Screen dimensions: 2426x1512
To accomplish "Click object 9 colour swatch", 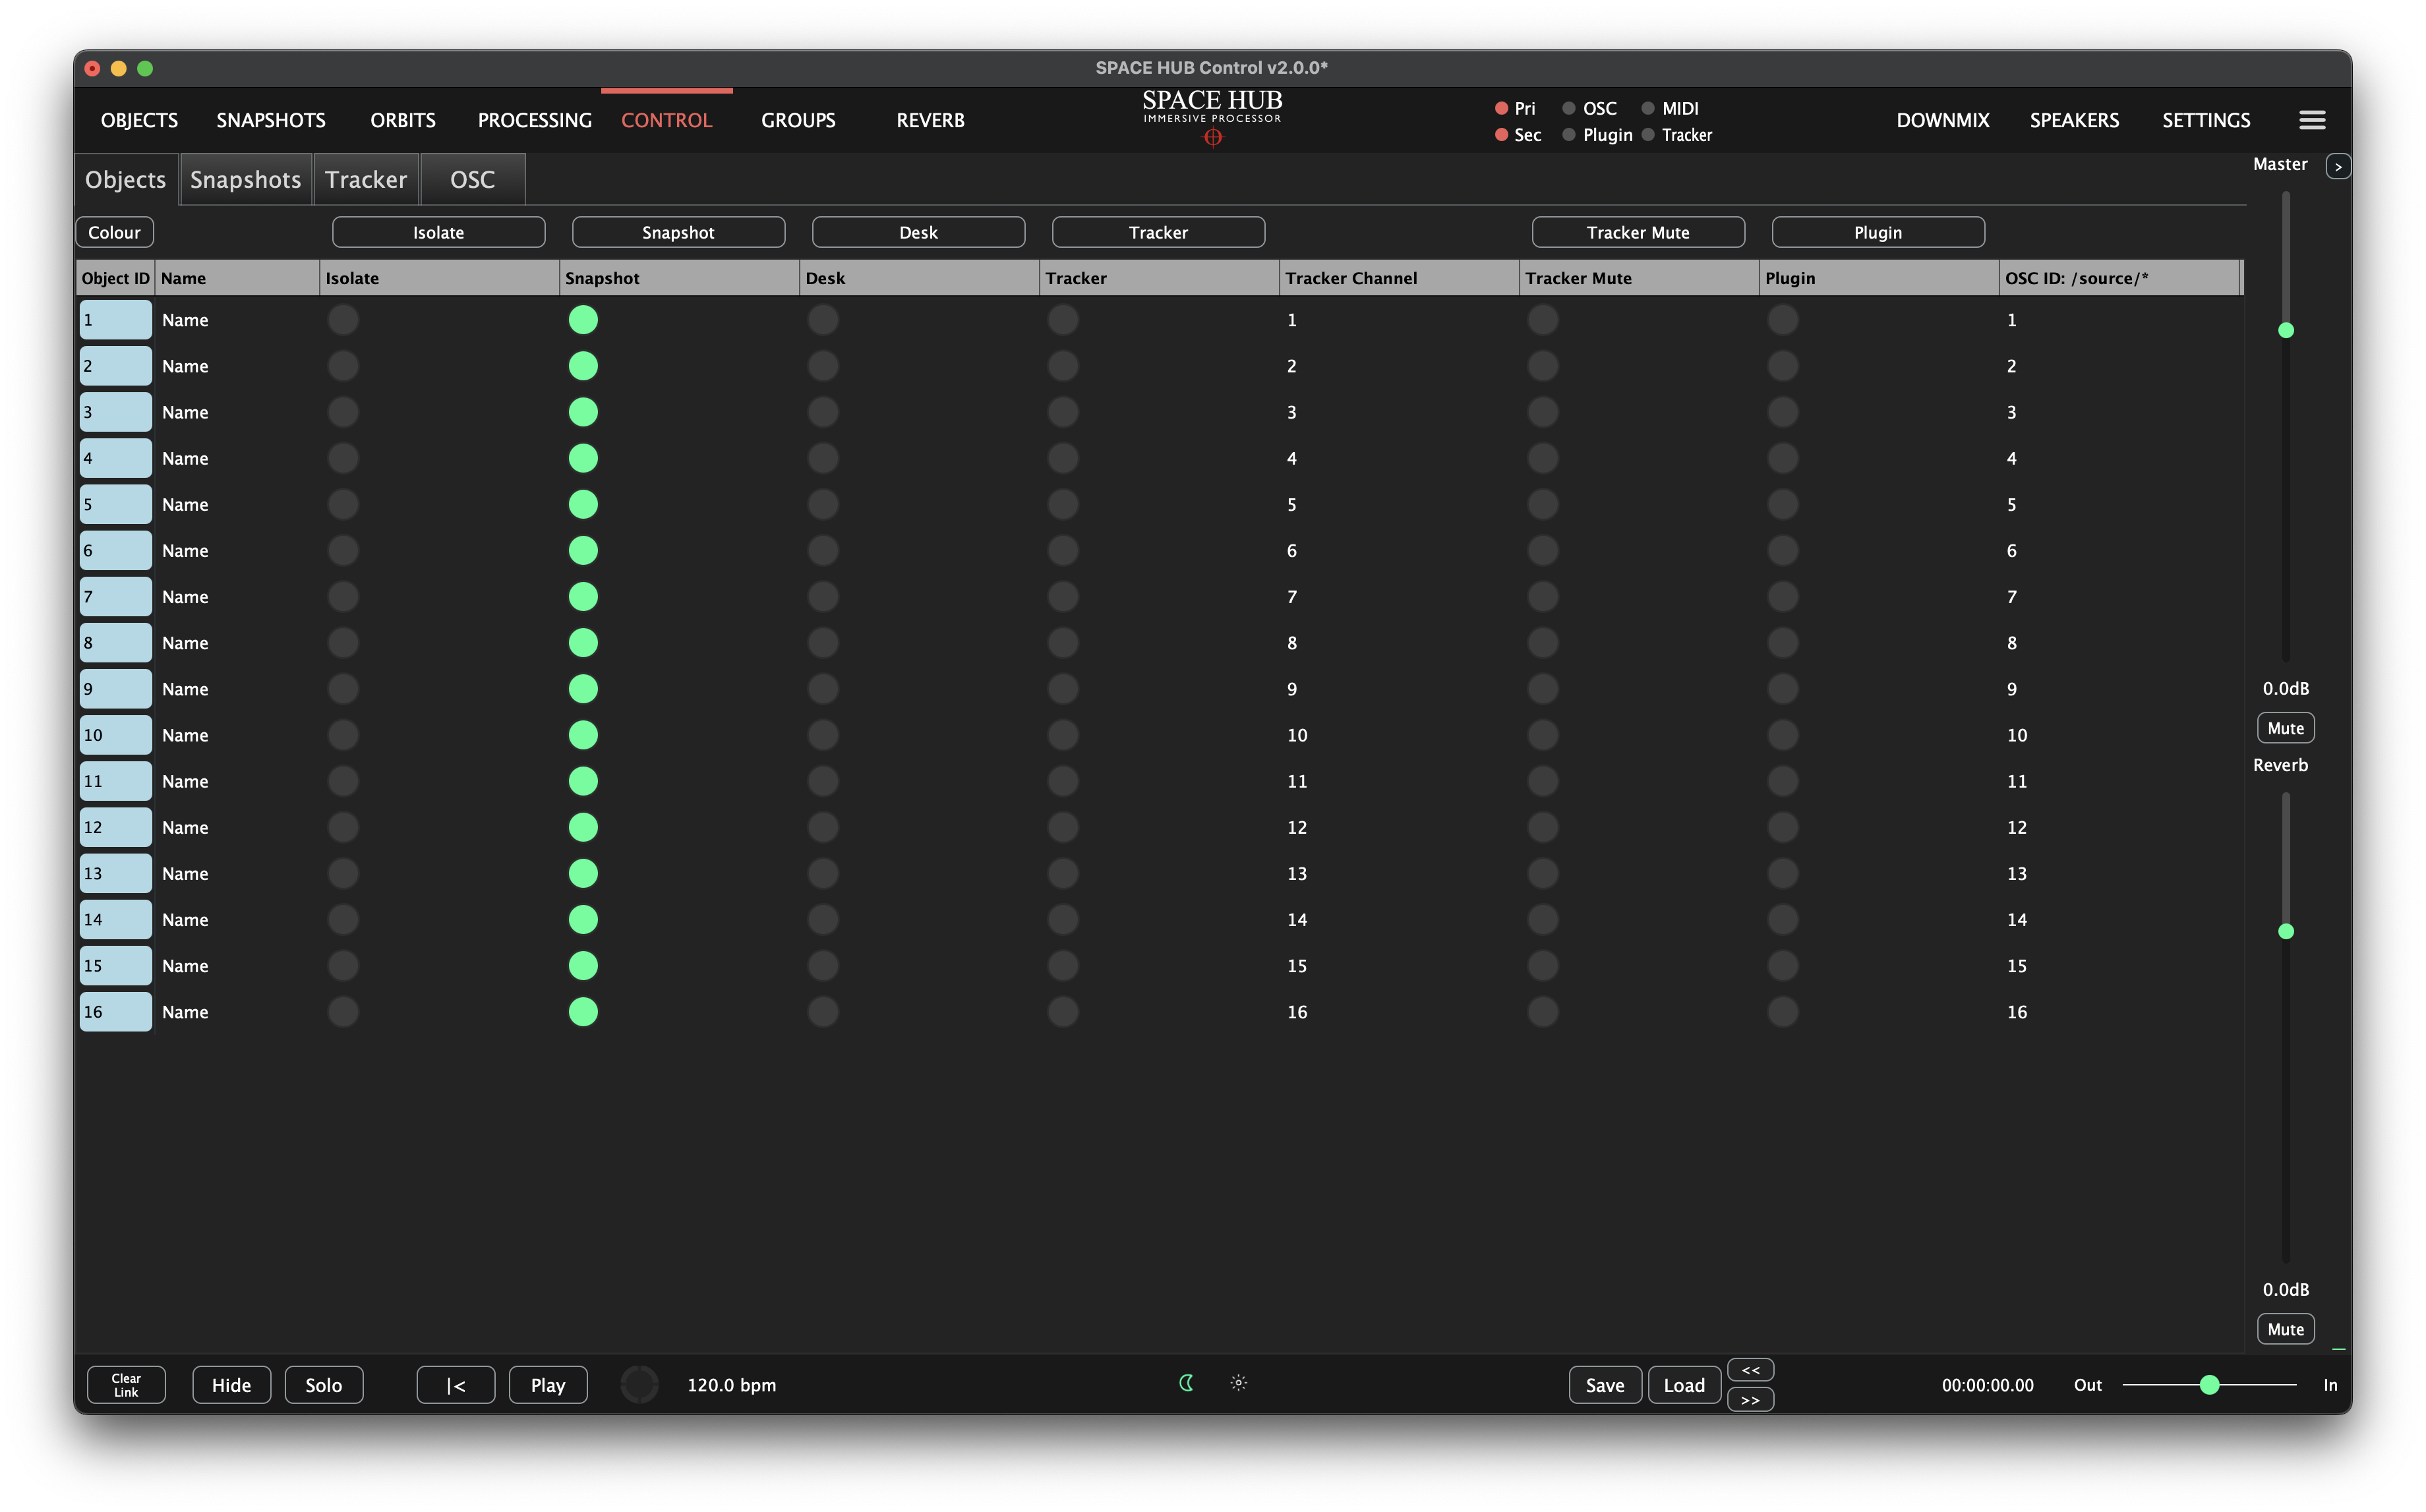I will pyautogui.click(x=116, y=689).
